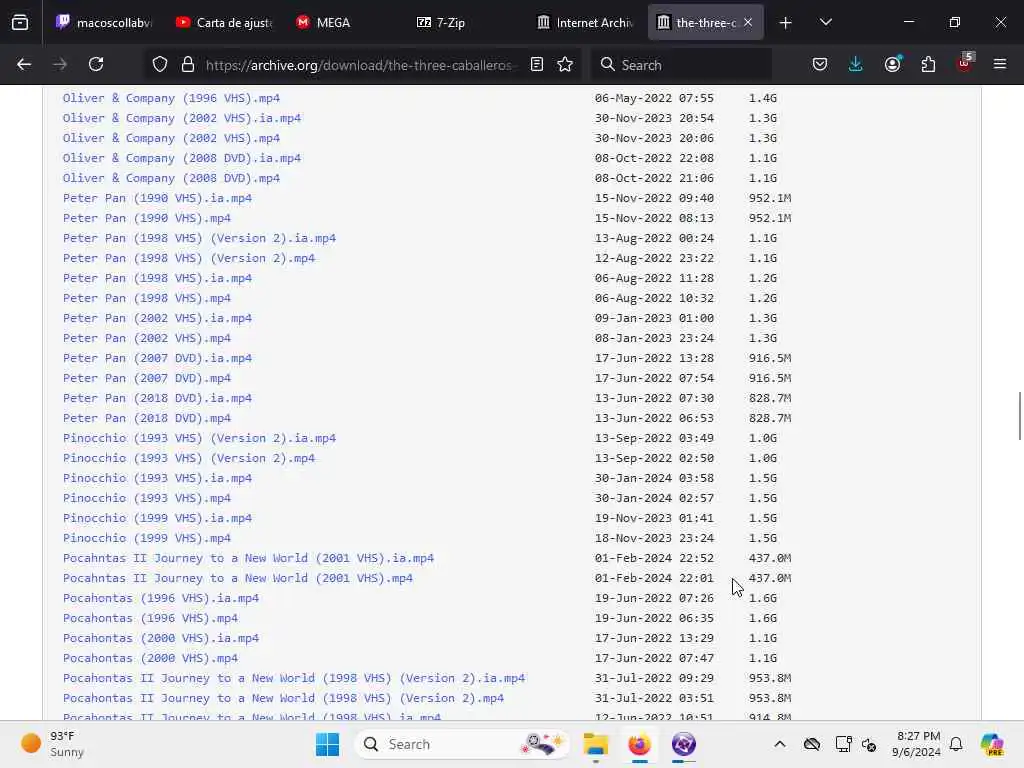Open the Extensions puzzle icon
The image size is (1024, 768).
click(928, 65)
